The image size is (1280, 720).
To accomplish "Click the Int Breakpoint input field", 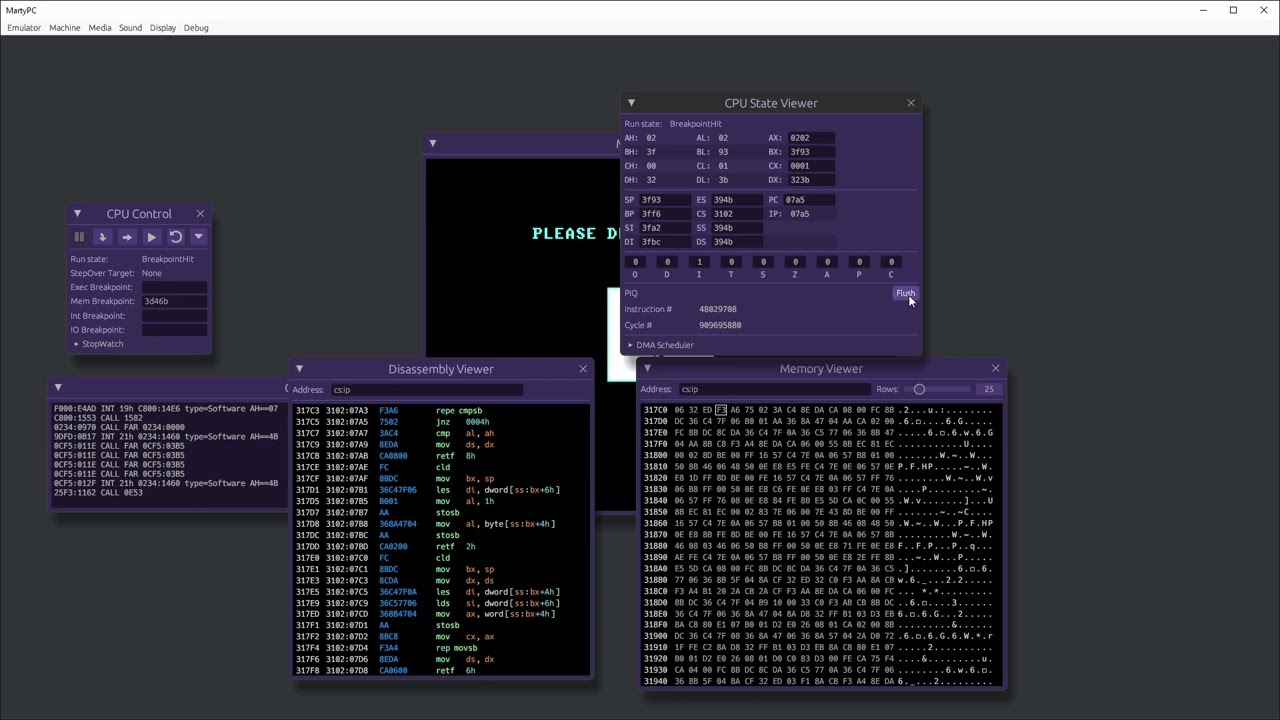I will [174, 315].
